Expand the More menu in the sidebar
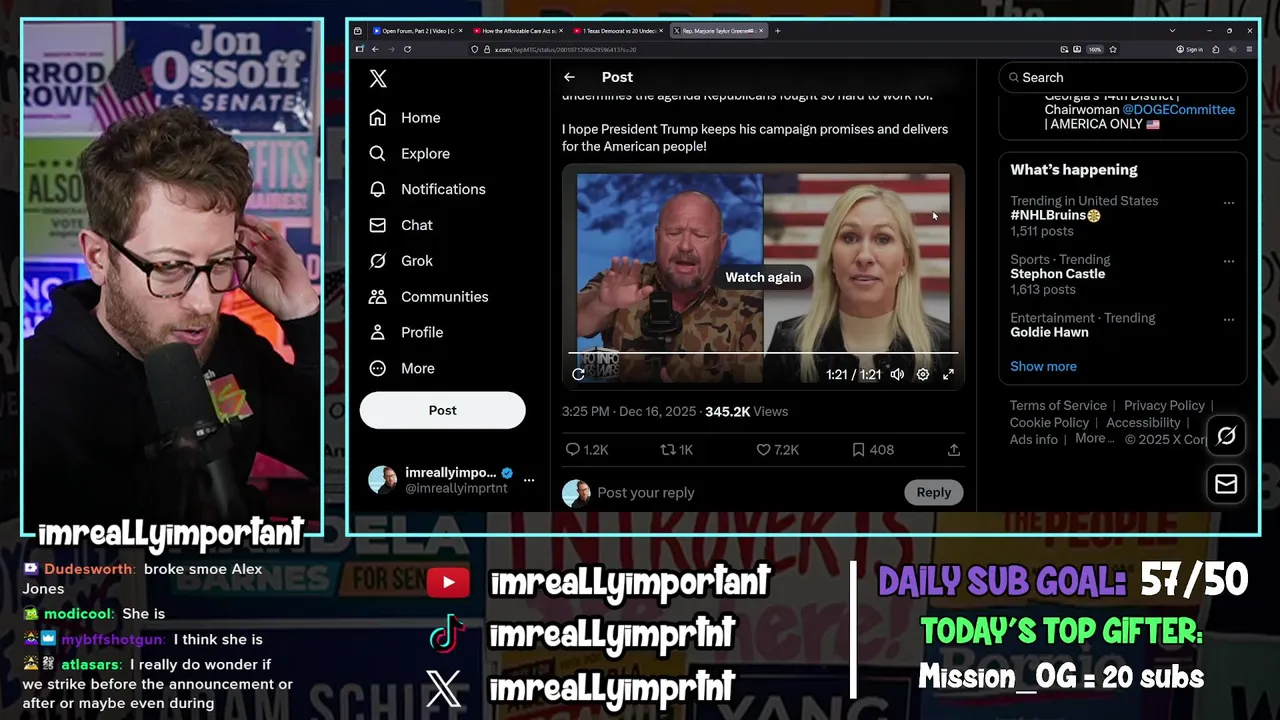Screen dimensions: 1280x720 tap(402, 368)
